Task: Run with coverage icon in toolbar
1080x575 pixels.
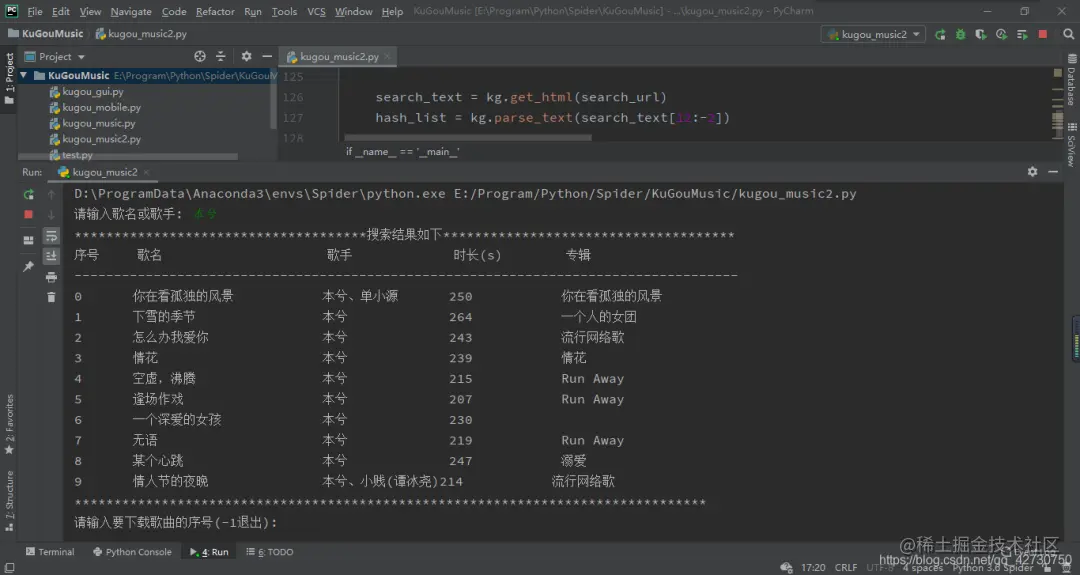Action: (981, 34)
